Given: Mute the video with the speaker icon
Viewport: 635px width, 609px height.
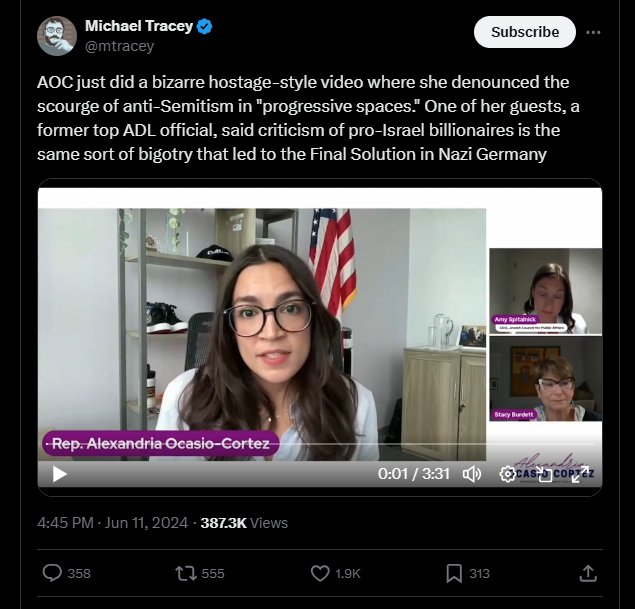Looking at the screenshot, I should tap(472, 474).
